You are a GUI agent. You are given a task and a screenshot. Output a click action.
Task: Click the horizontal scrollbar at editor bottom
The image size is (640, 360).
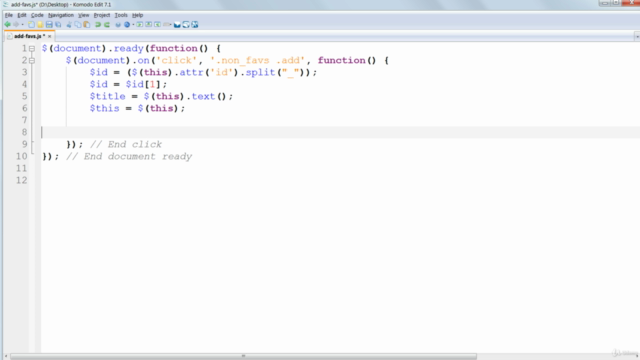(243, 356)
